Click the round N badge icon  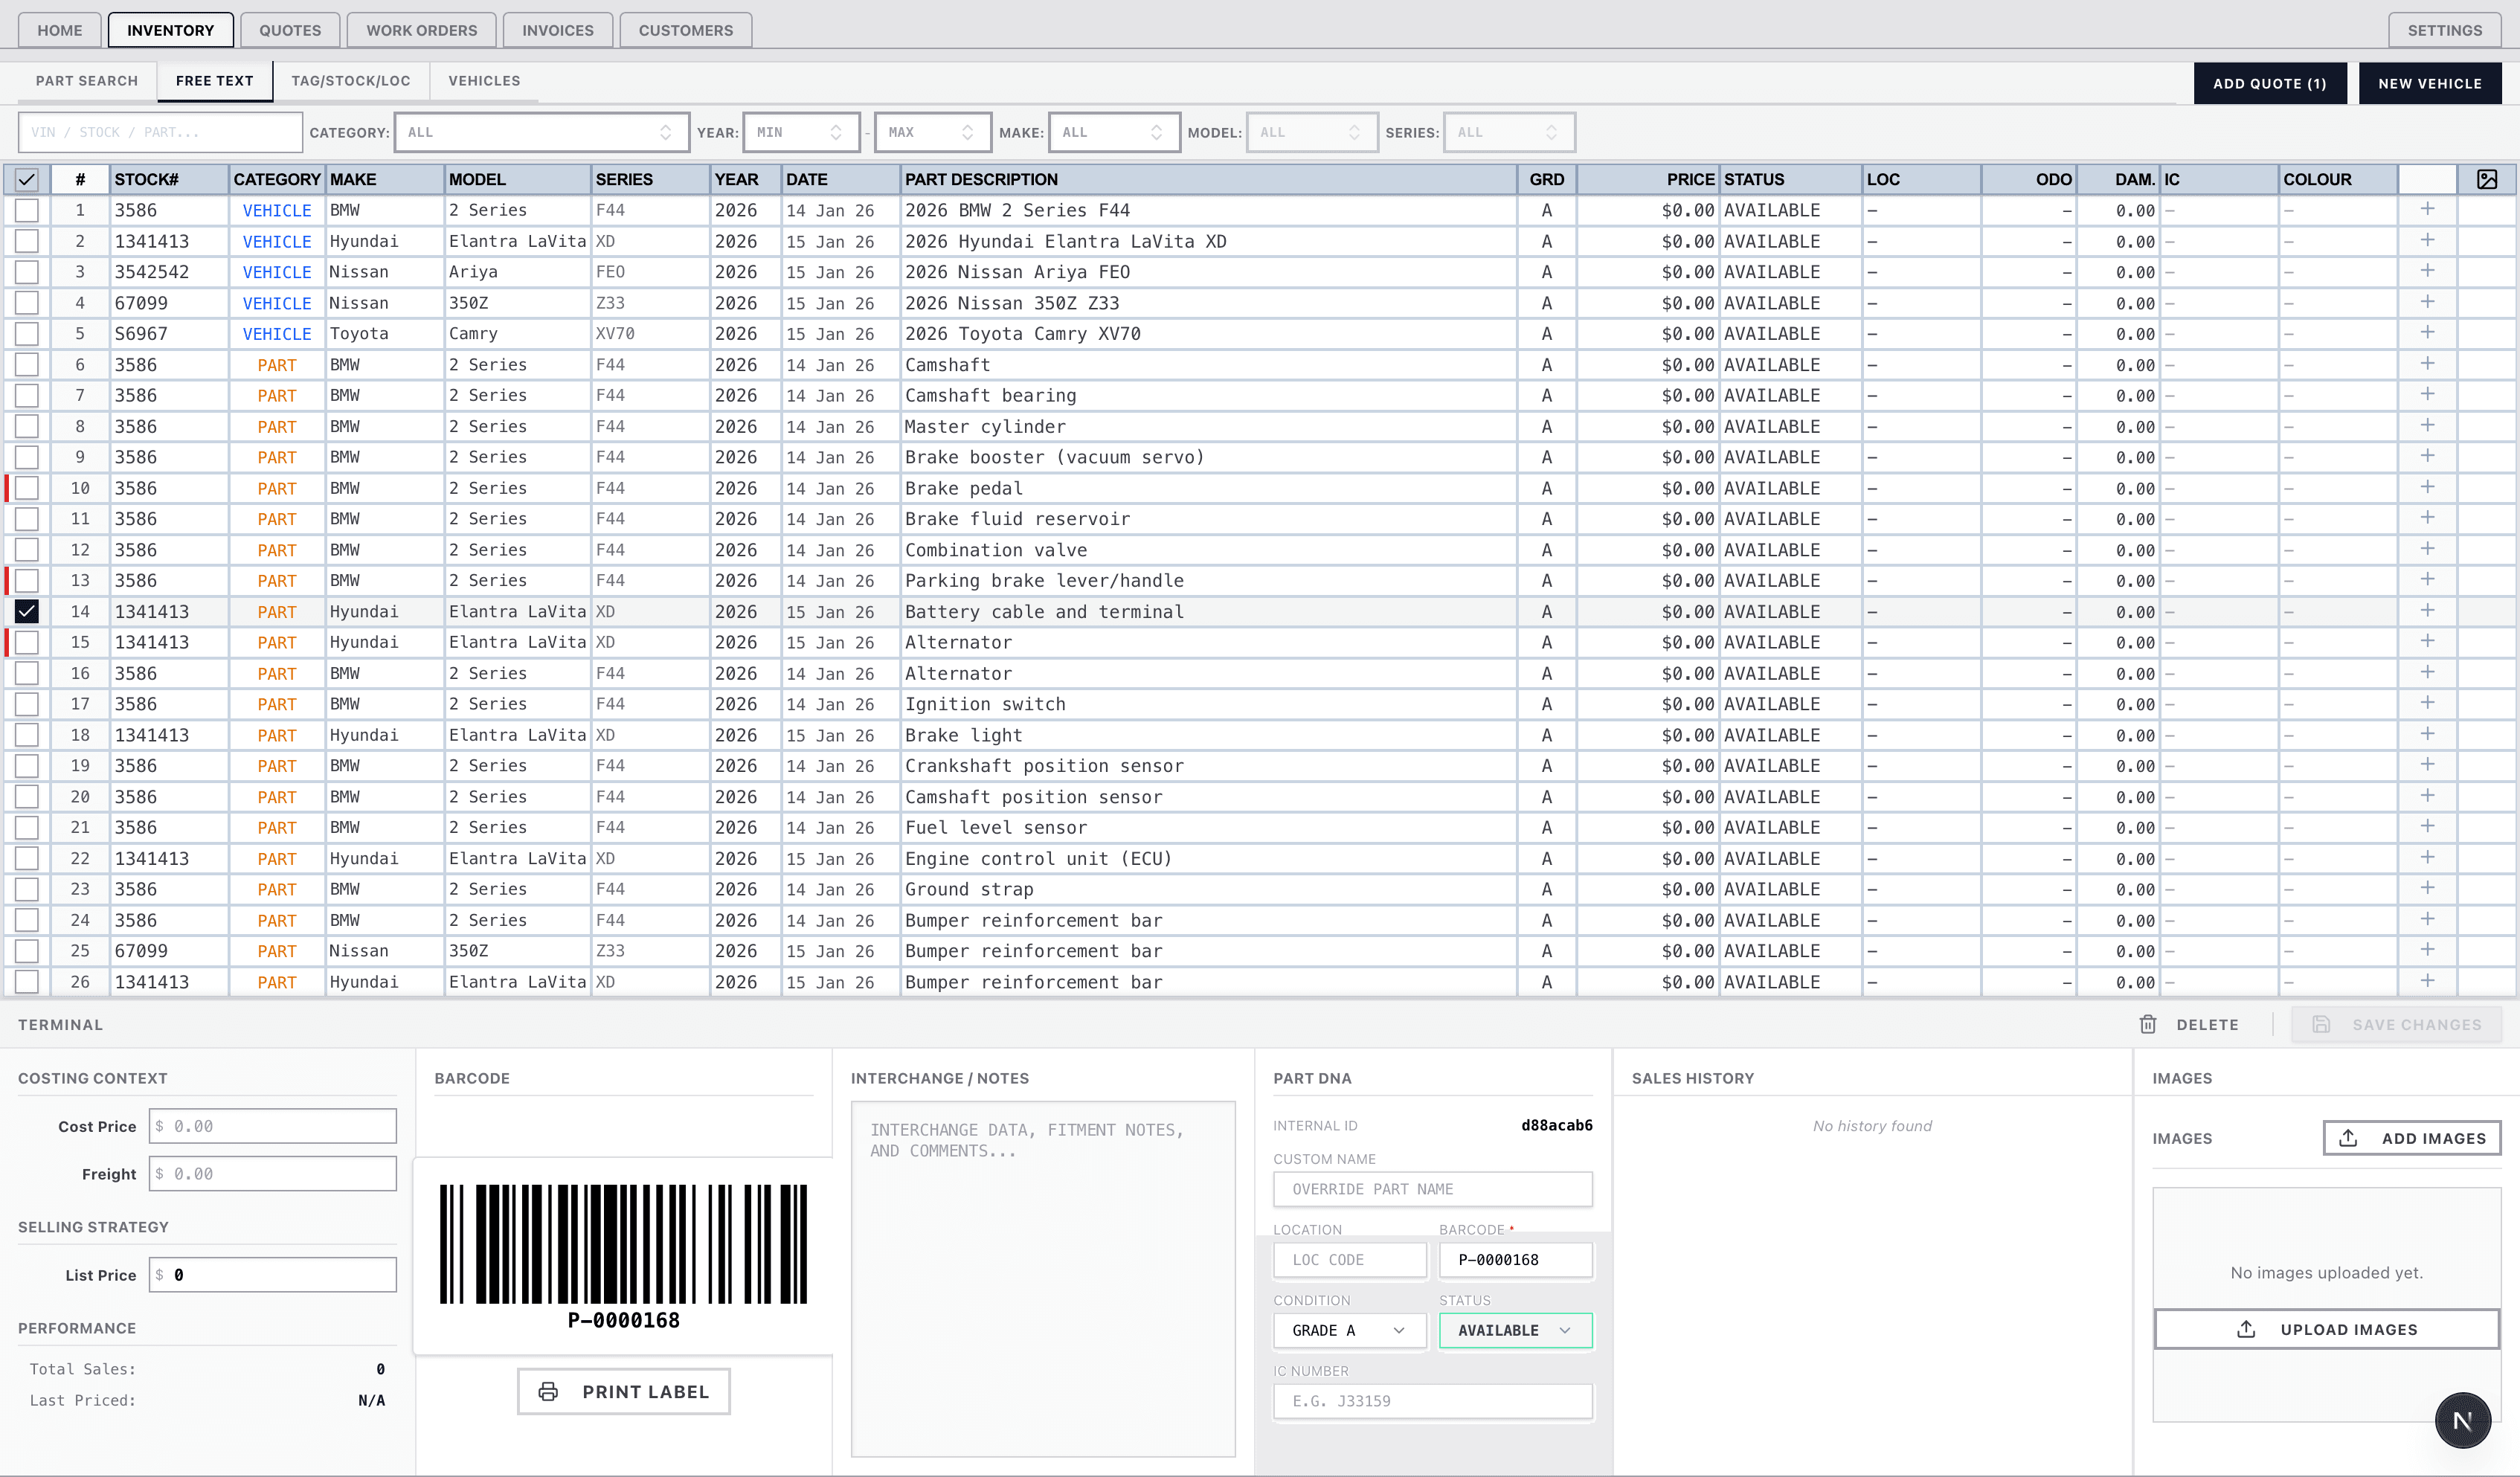2461,1420
